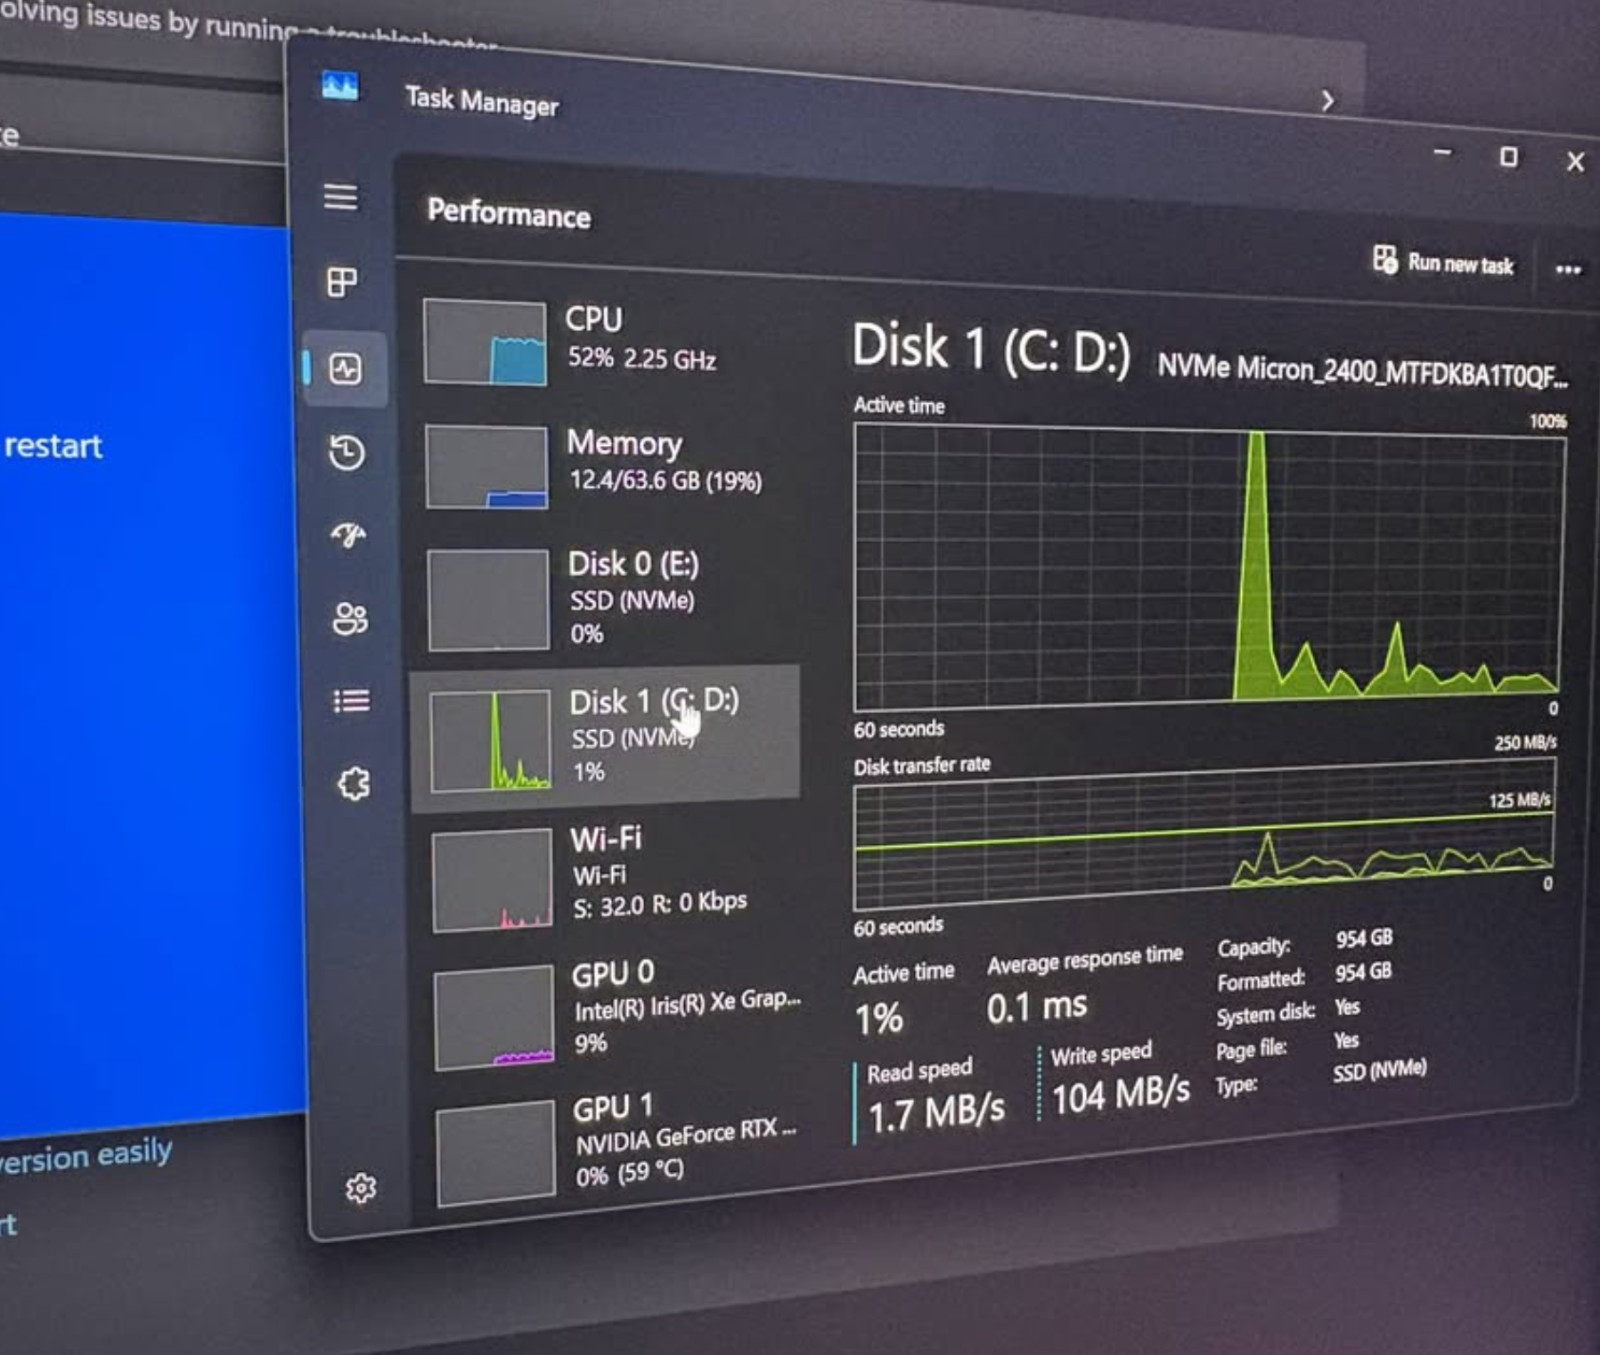This screenshot has height=1355, width=1600.
Task: Click Average response time 0.1 ms value
Action: click(1036, 1006)
